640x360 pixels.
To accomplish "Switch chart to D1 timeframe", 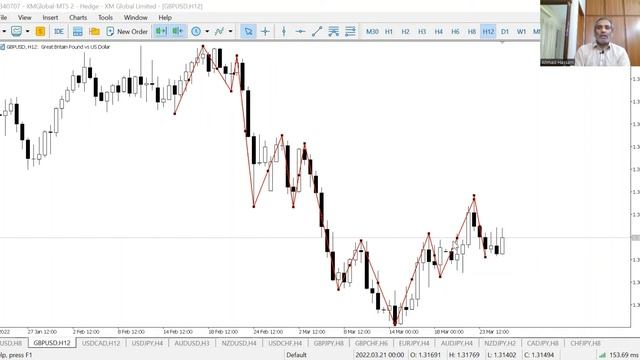I will pos(505,31).
